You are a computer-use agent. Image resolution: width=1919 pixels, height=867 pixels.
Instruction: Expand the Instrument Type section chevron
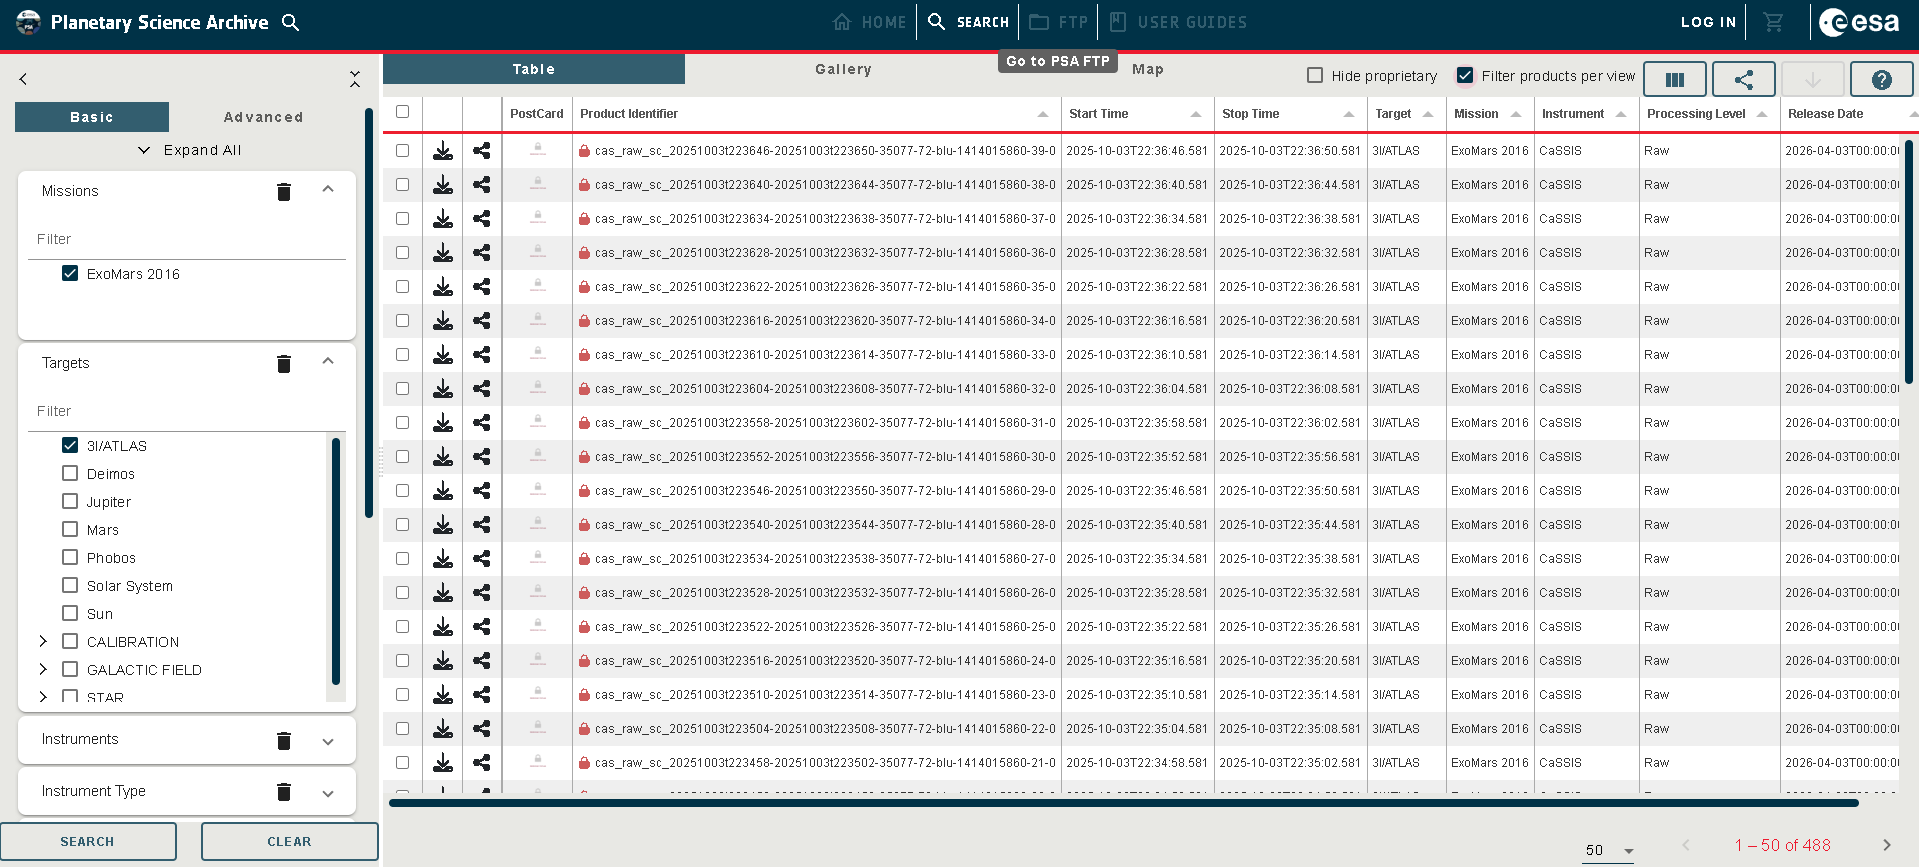coord(328,793)
